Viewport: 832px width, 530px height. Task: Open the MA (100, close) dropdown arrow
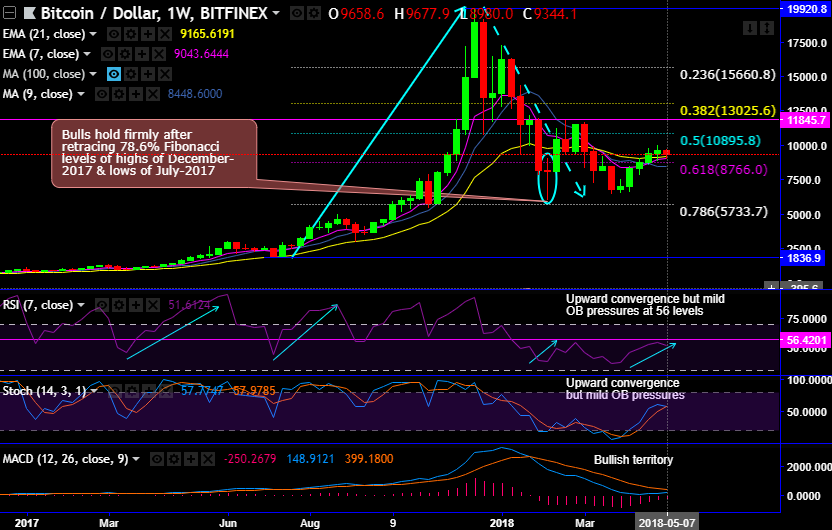[93, 74]
